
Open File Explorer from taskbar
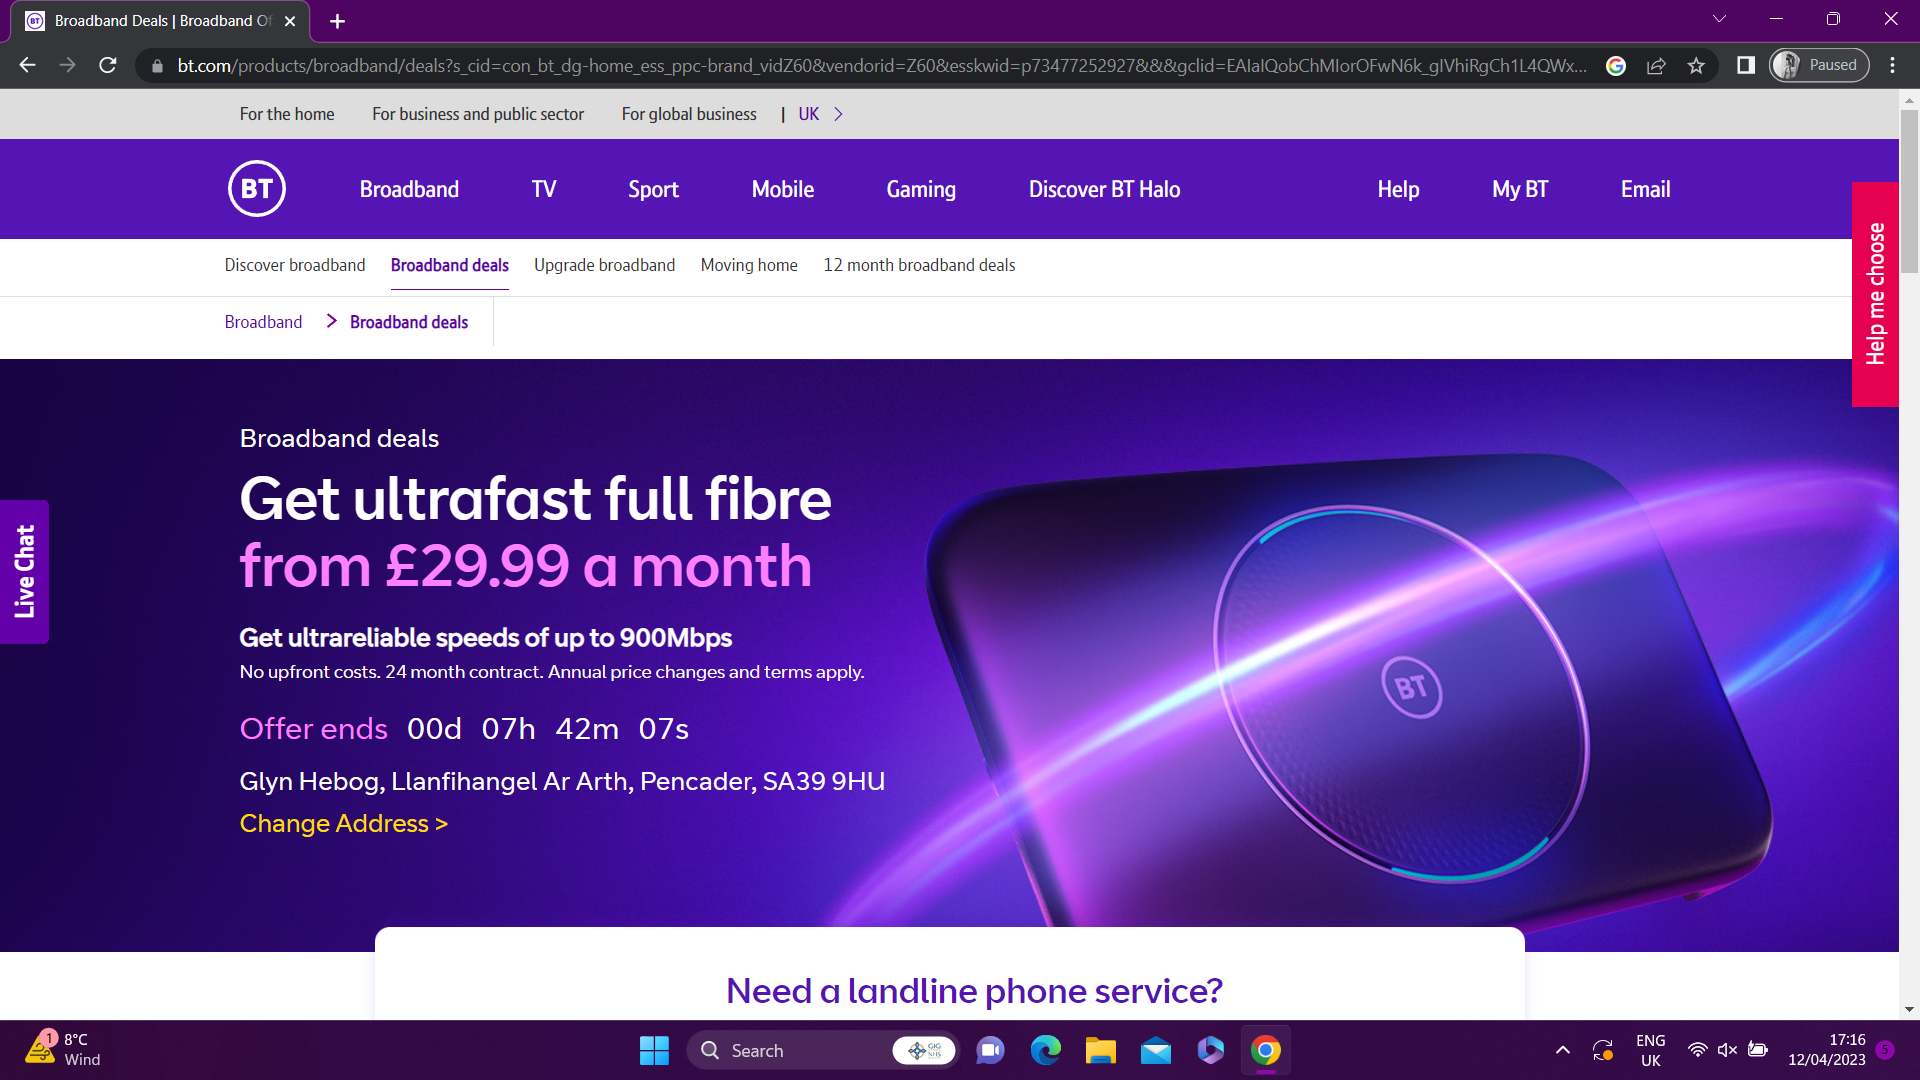click(x=1100, y=1050)
